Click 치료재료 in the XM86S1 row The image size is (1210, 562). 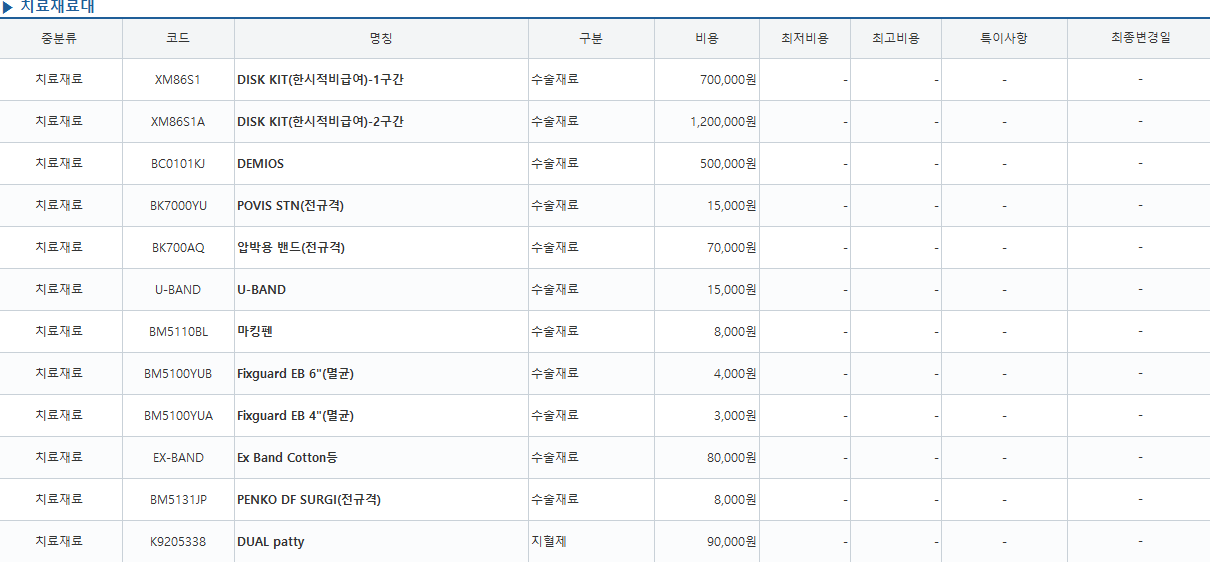[59, 79]
